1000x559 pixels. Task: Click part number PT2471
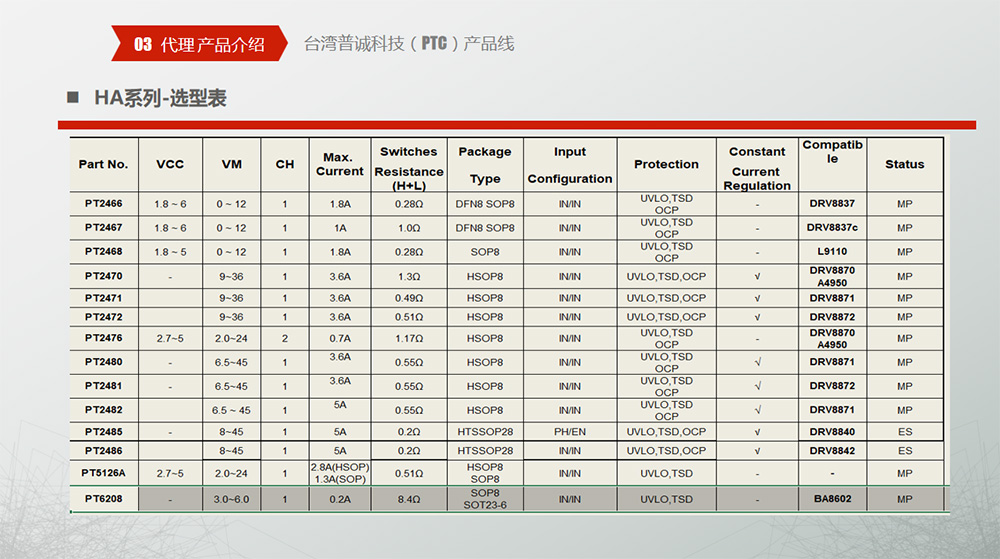(x=103, y=298)
